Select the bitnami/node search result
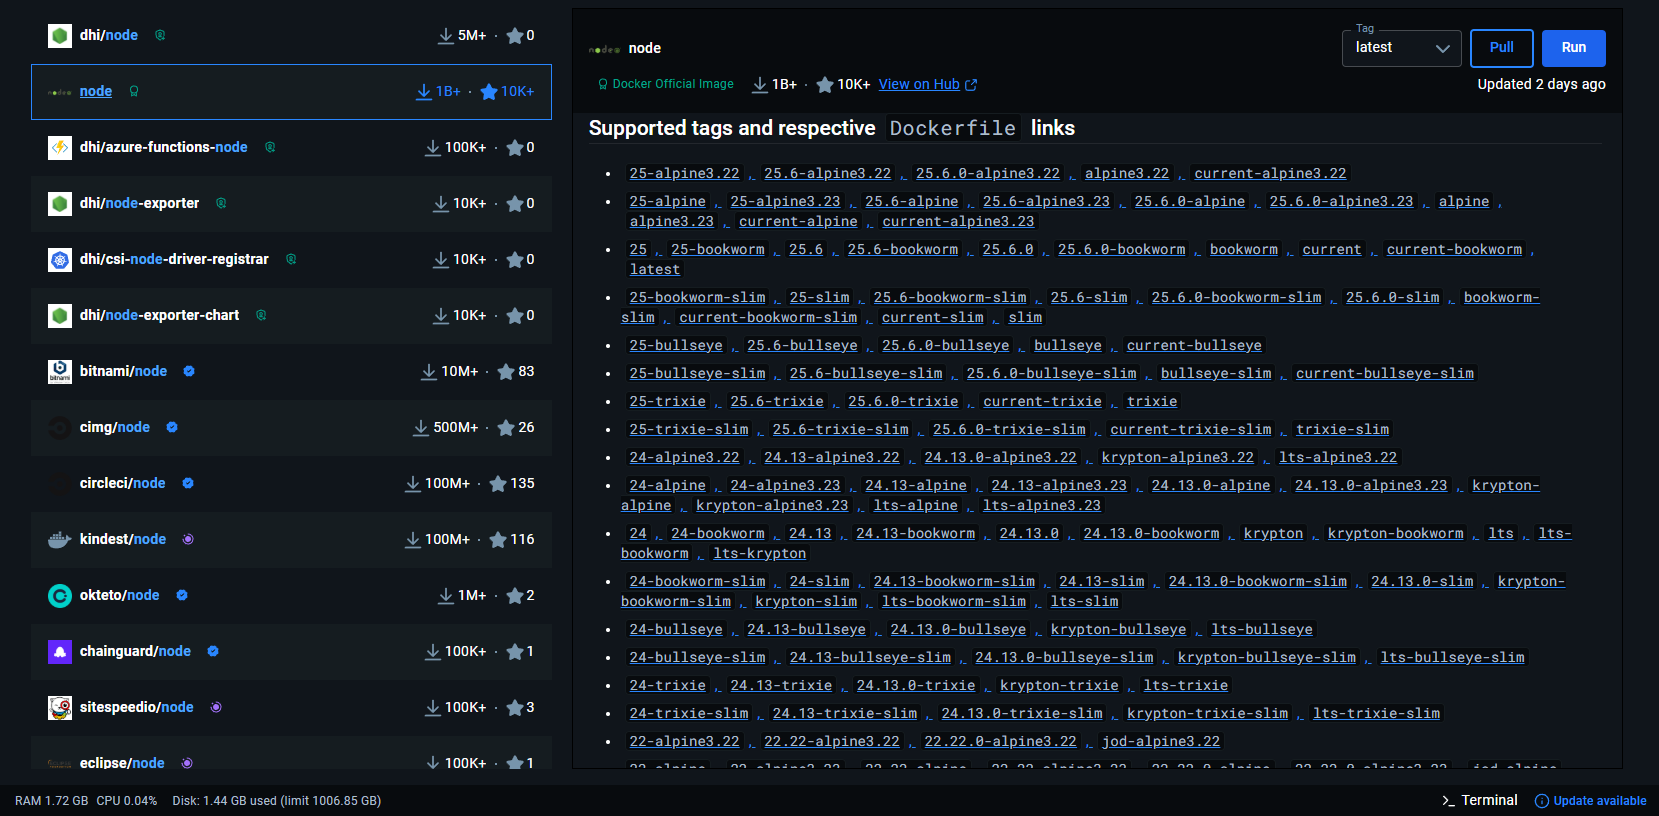 click(291, 372)
